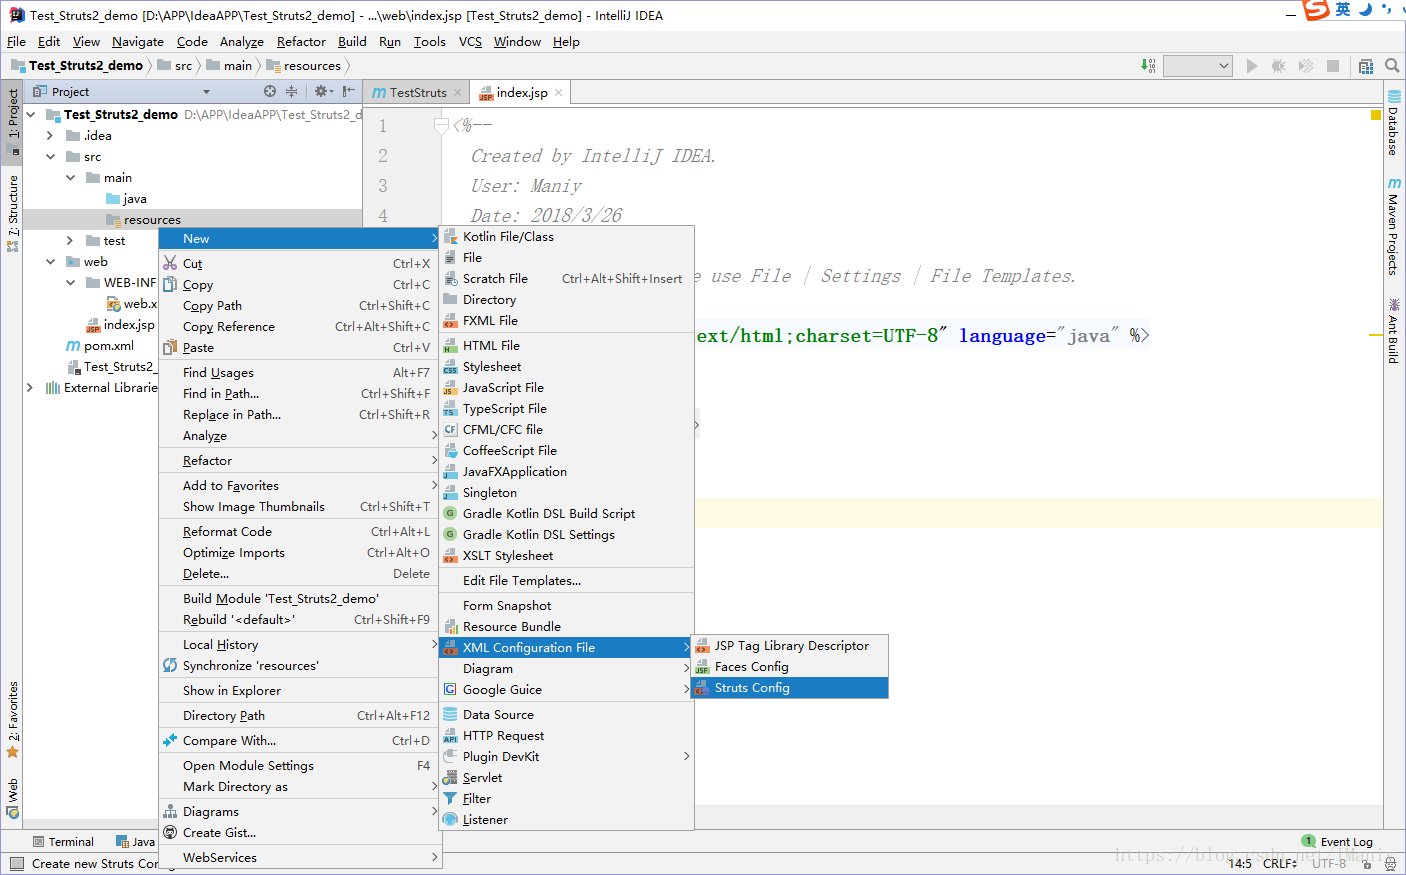Open the Database tool window
1406x875 pixels.
(x=1394, y=122)
